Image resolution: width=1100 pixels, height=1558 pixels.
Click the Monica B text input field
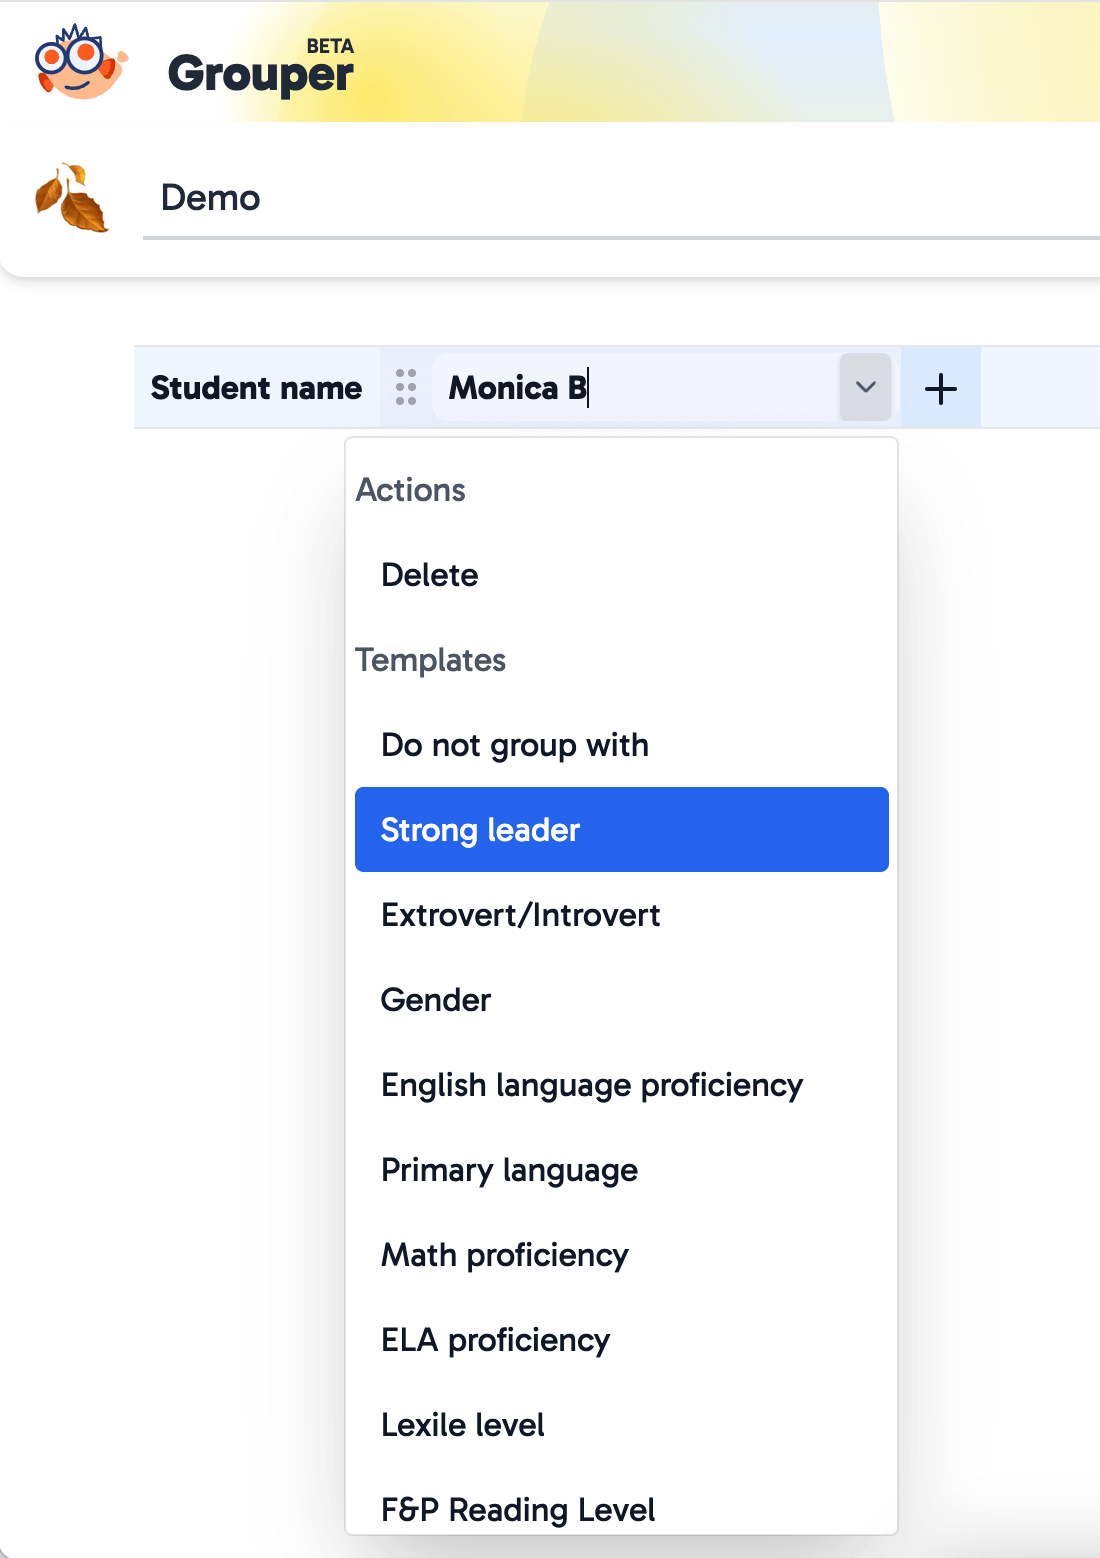click(x=640, y=388)
